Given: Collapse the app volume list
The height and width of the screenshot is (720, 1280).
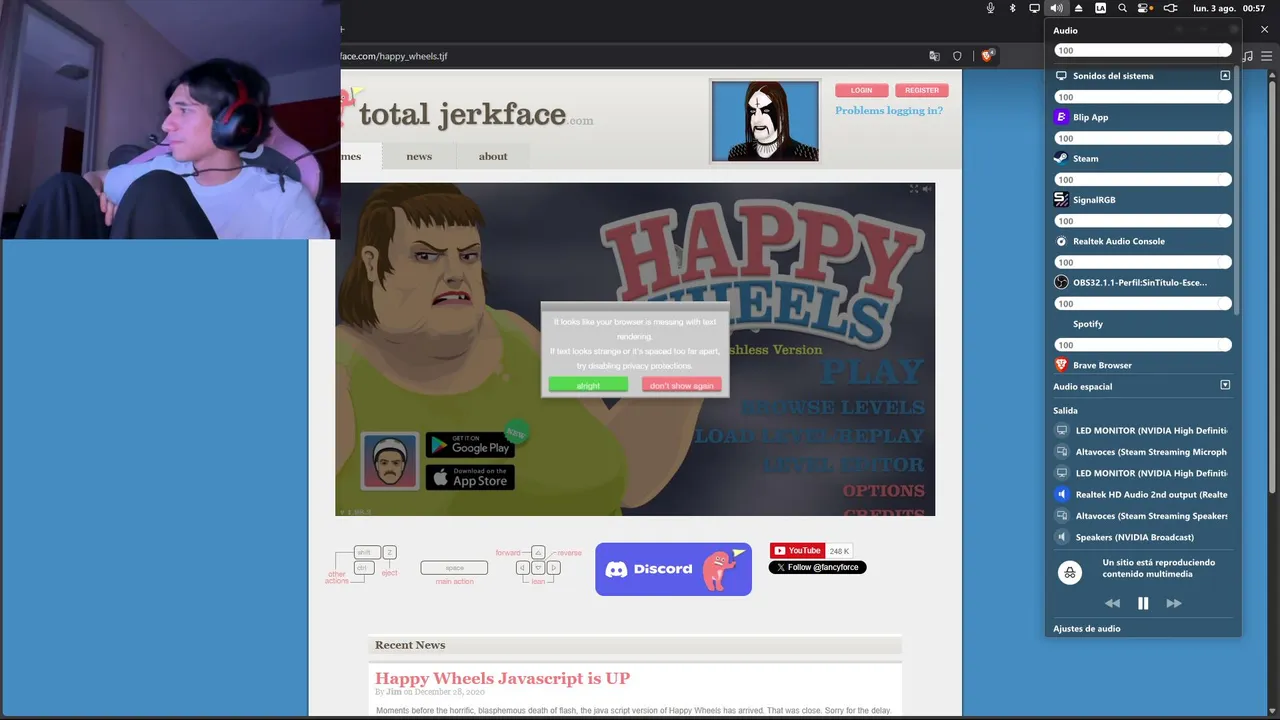Looking at the screenshot, I should click(1225, 75).
